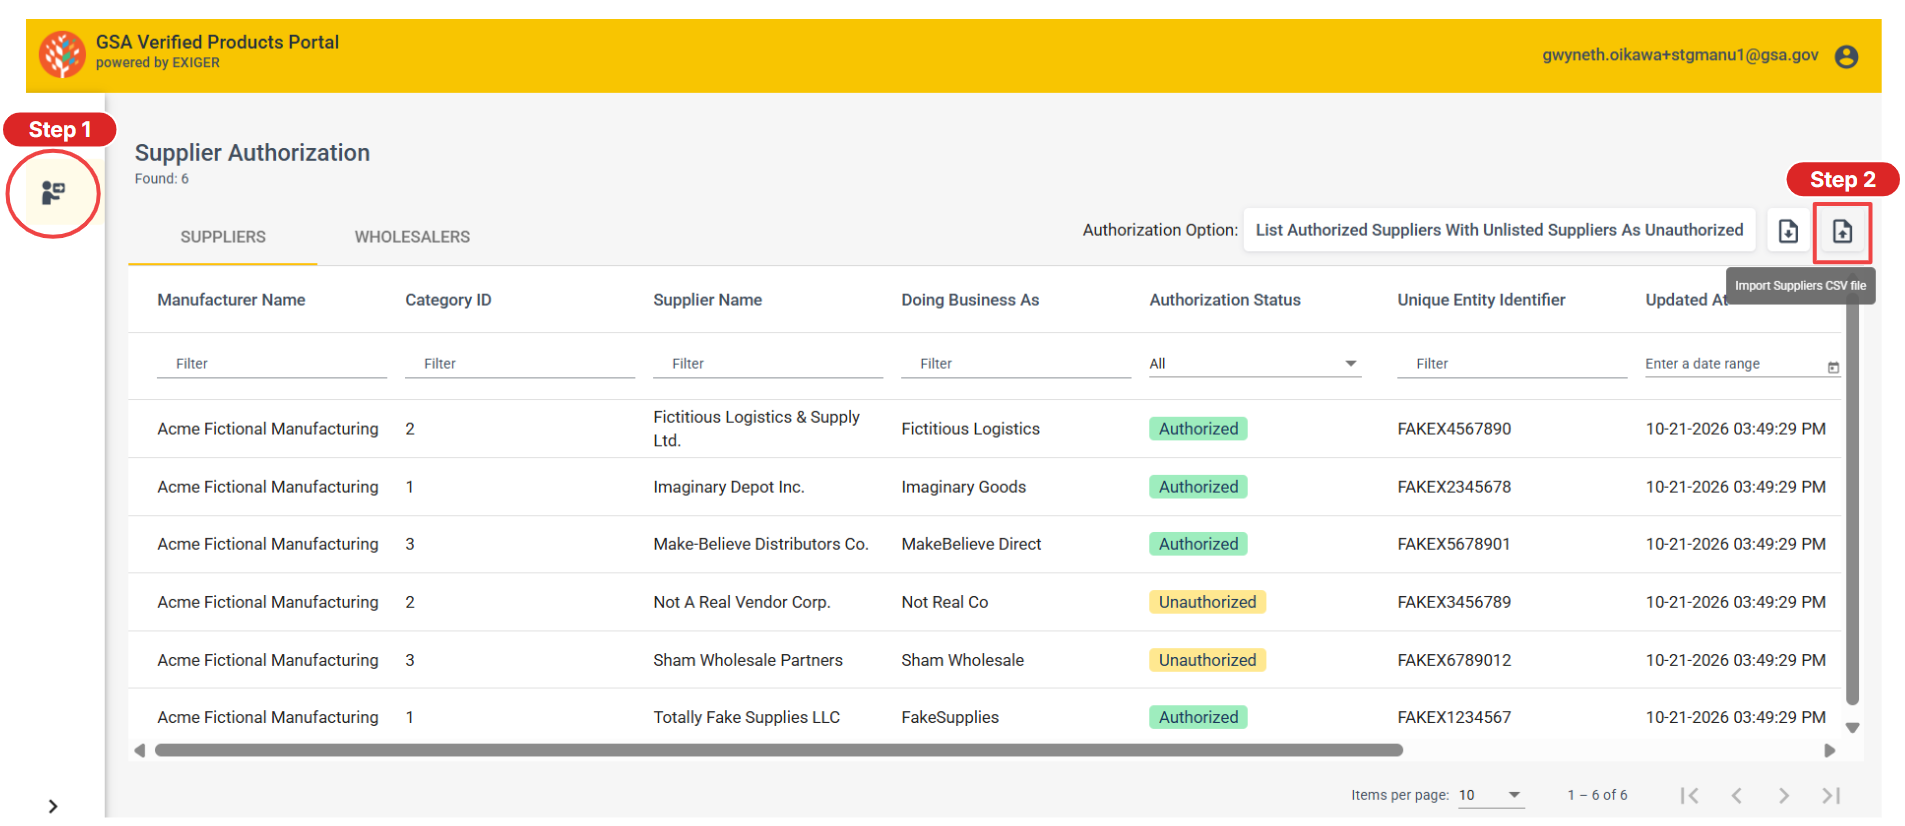Go to the next page of results
1905x826 pixels.
click(x=1783, y=795)
